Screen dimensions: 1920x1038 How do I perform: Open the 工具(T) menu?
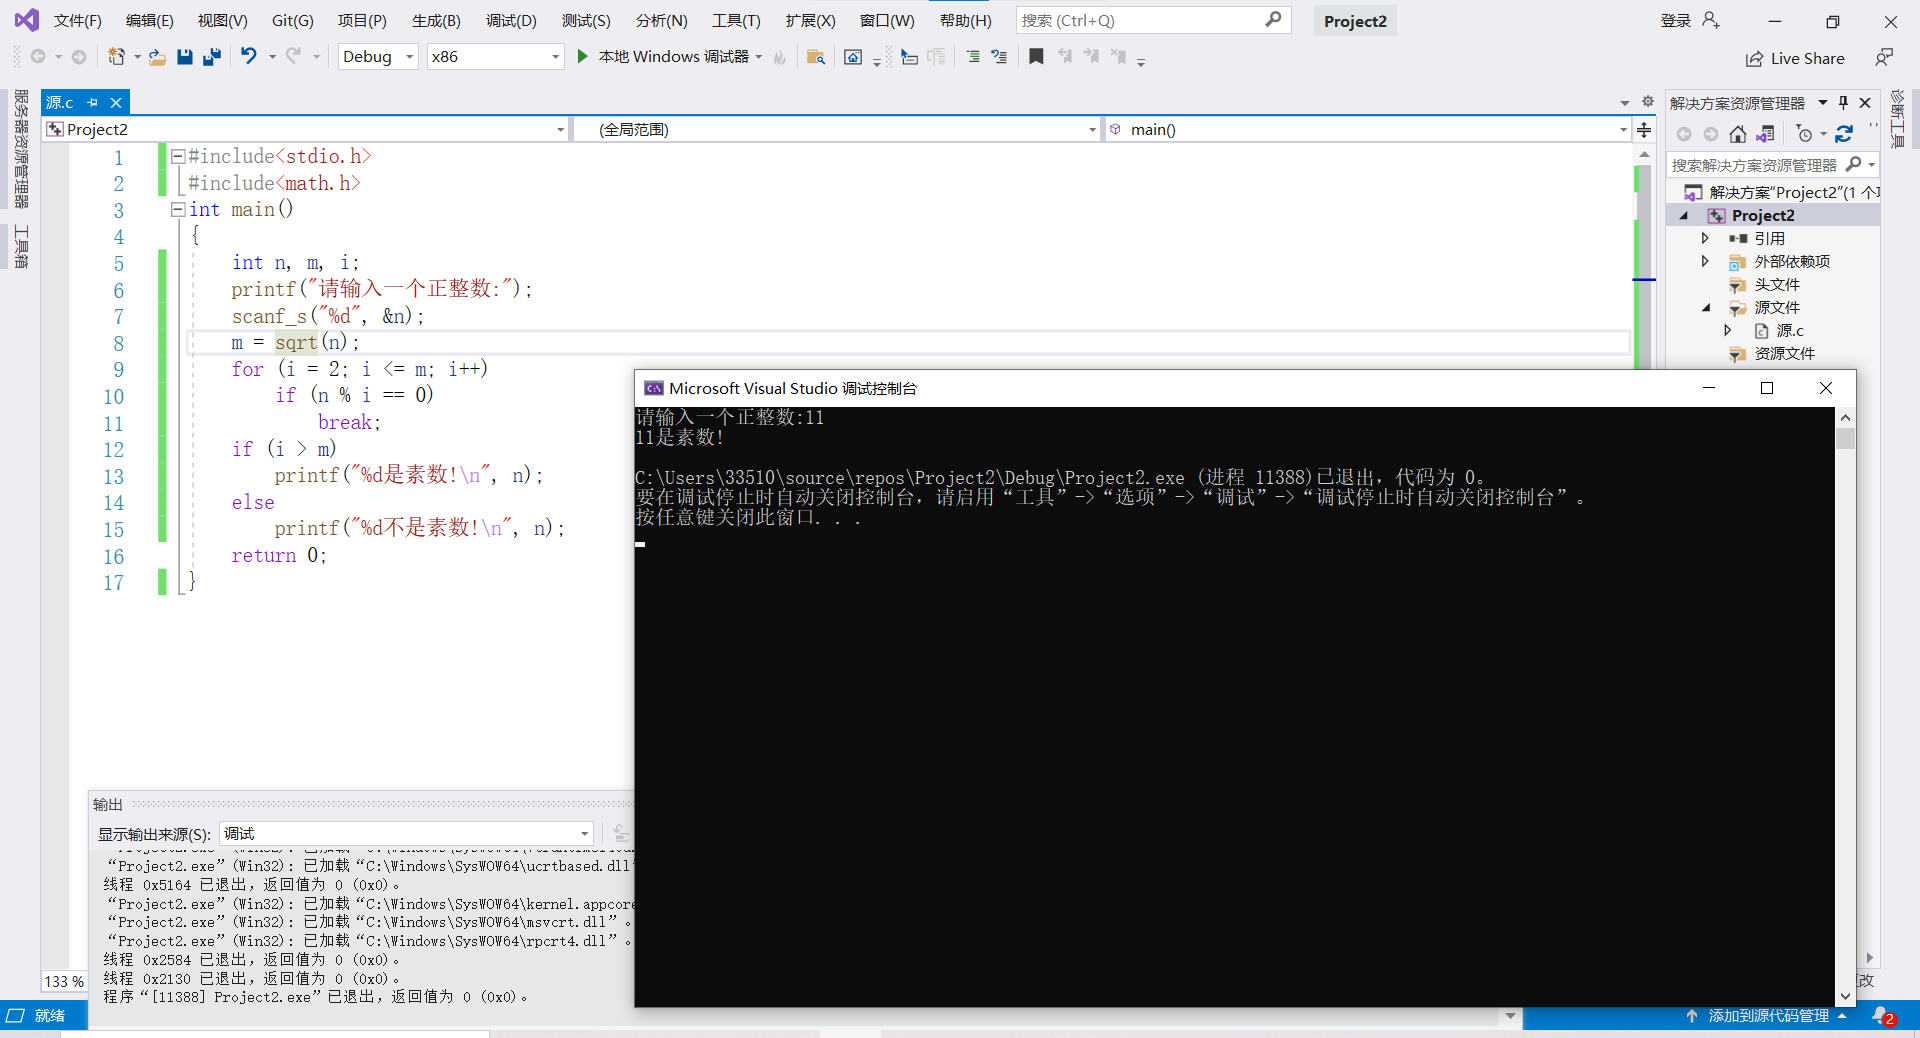(x=736, y=20)
